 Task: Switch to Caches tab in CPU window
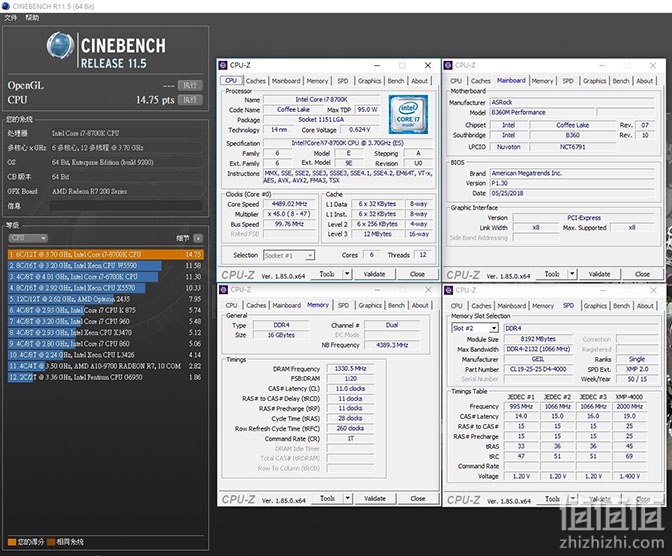tap(256, 81)
